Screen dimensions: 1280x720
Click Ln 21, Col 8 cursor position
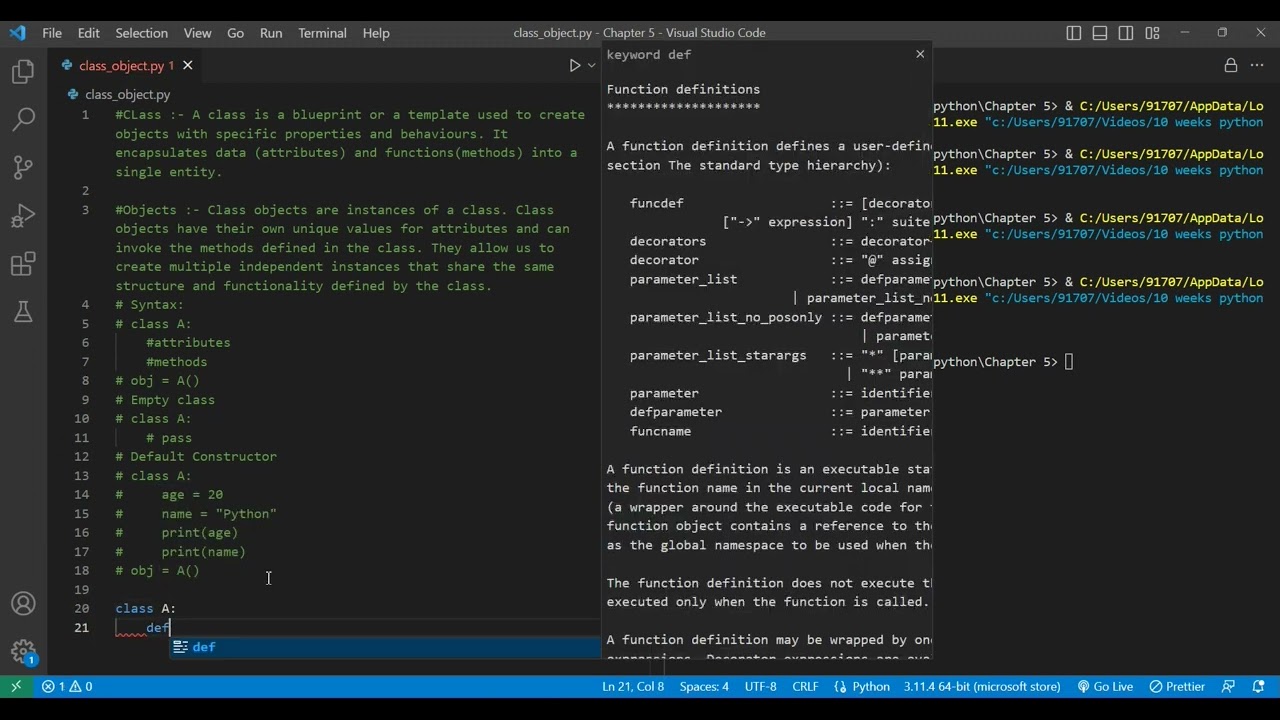(x=633, y=687)
